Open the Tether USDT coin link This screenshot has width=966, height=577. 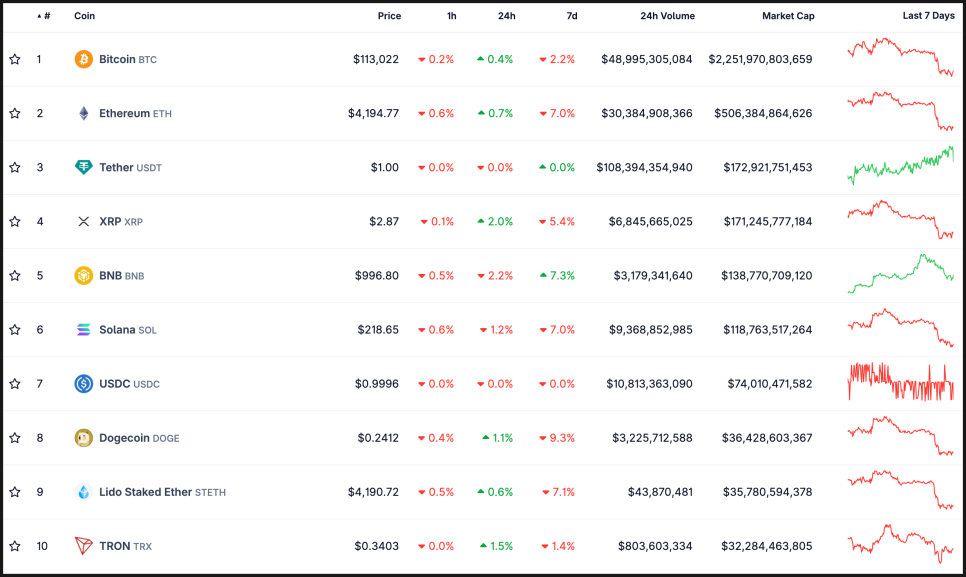click(131, 167)
